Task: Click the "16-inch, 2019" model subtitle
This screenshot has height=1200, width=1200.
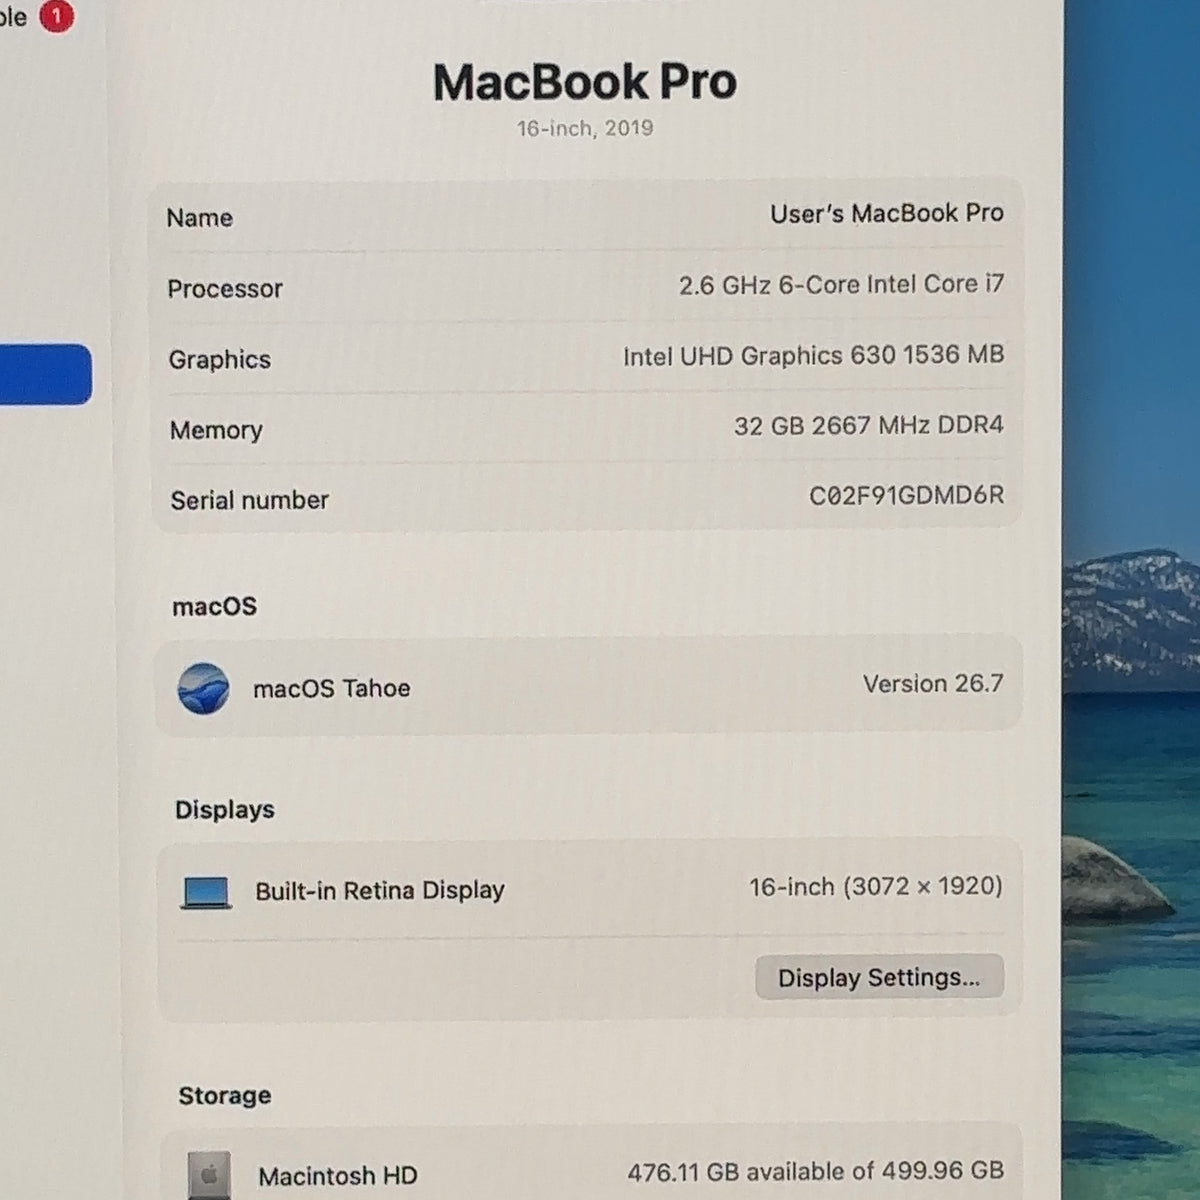Action: pyautogui.click(x=585, y=128)
